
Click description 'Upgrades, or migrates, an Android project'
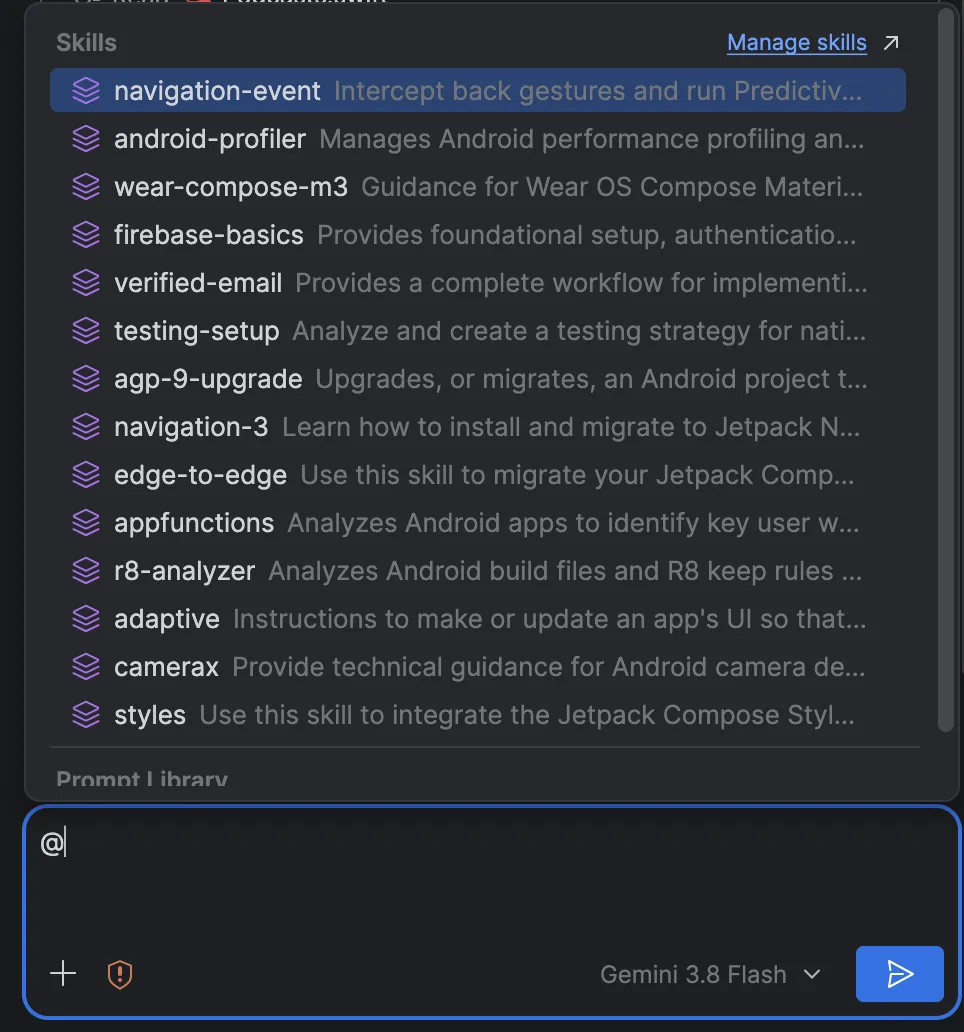pos(572,379)
